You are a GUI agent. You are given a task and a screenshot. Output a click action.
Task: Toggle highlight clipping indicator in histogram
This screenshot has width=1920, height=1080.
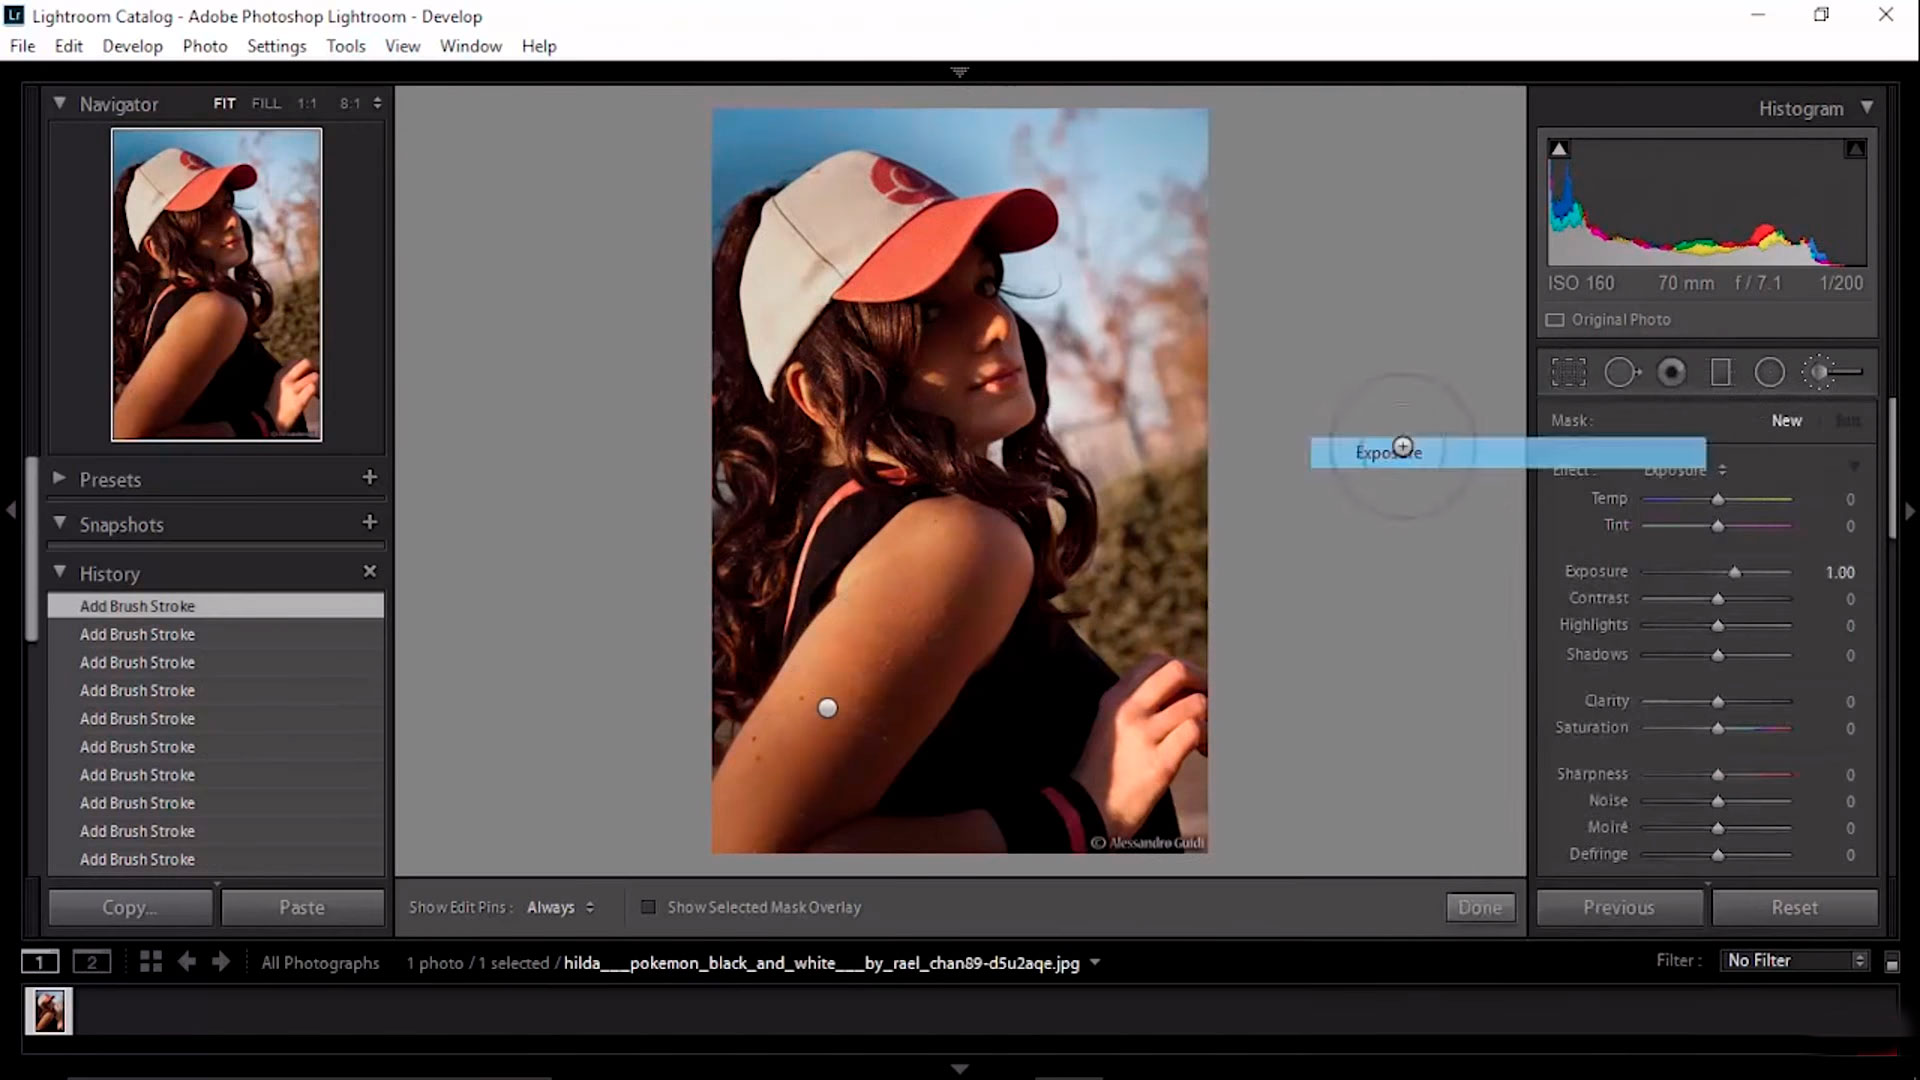click(x=1855, y=149)
